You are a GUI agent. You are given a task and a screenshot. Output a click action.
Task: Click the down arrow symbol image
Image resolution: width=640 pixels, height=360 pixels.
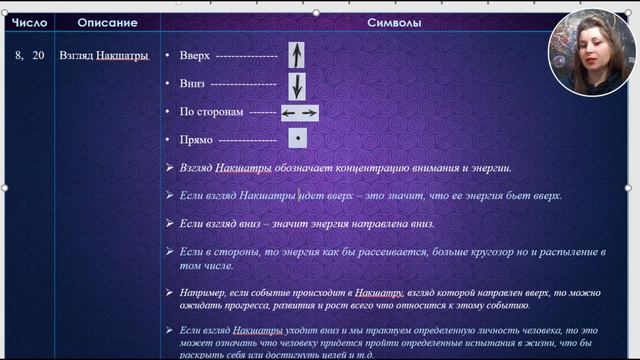coord(297,86)
